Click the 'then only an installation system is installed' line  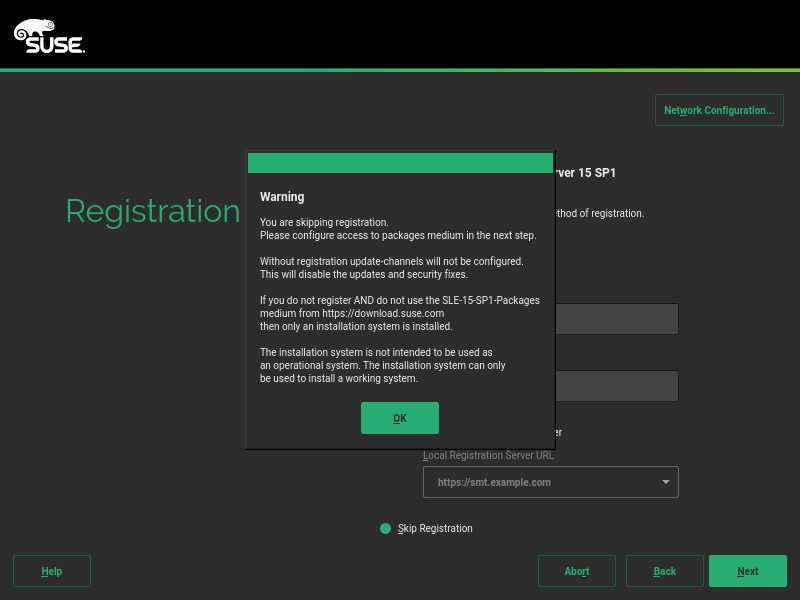click(356, 327)
